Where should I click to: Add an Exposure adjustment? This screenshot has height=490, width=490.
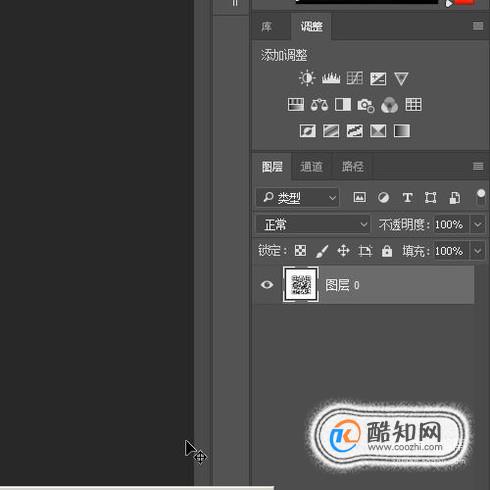378,79
